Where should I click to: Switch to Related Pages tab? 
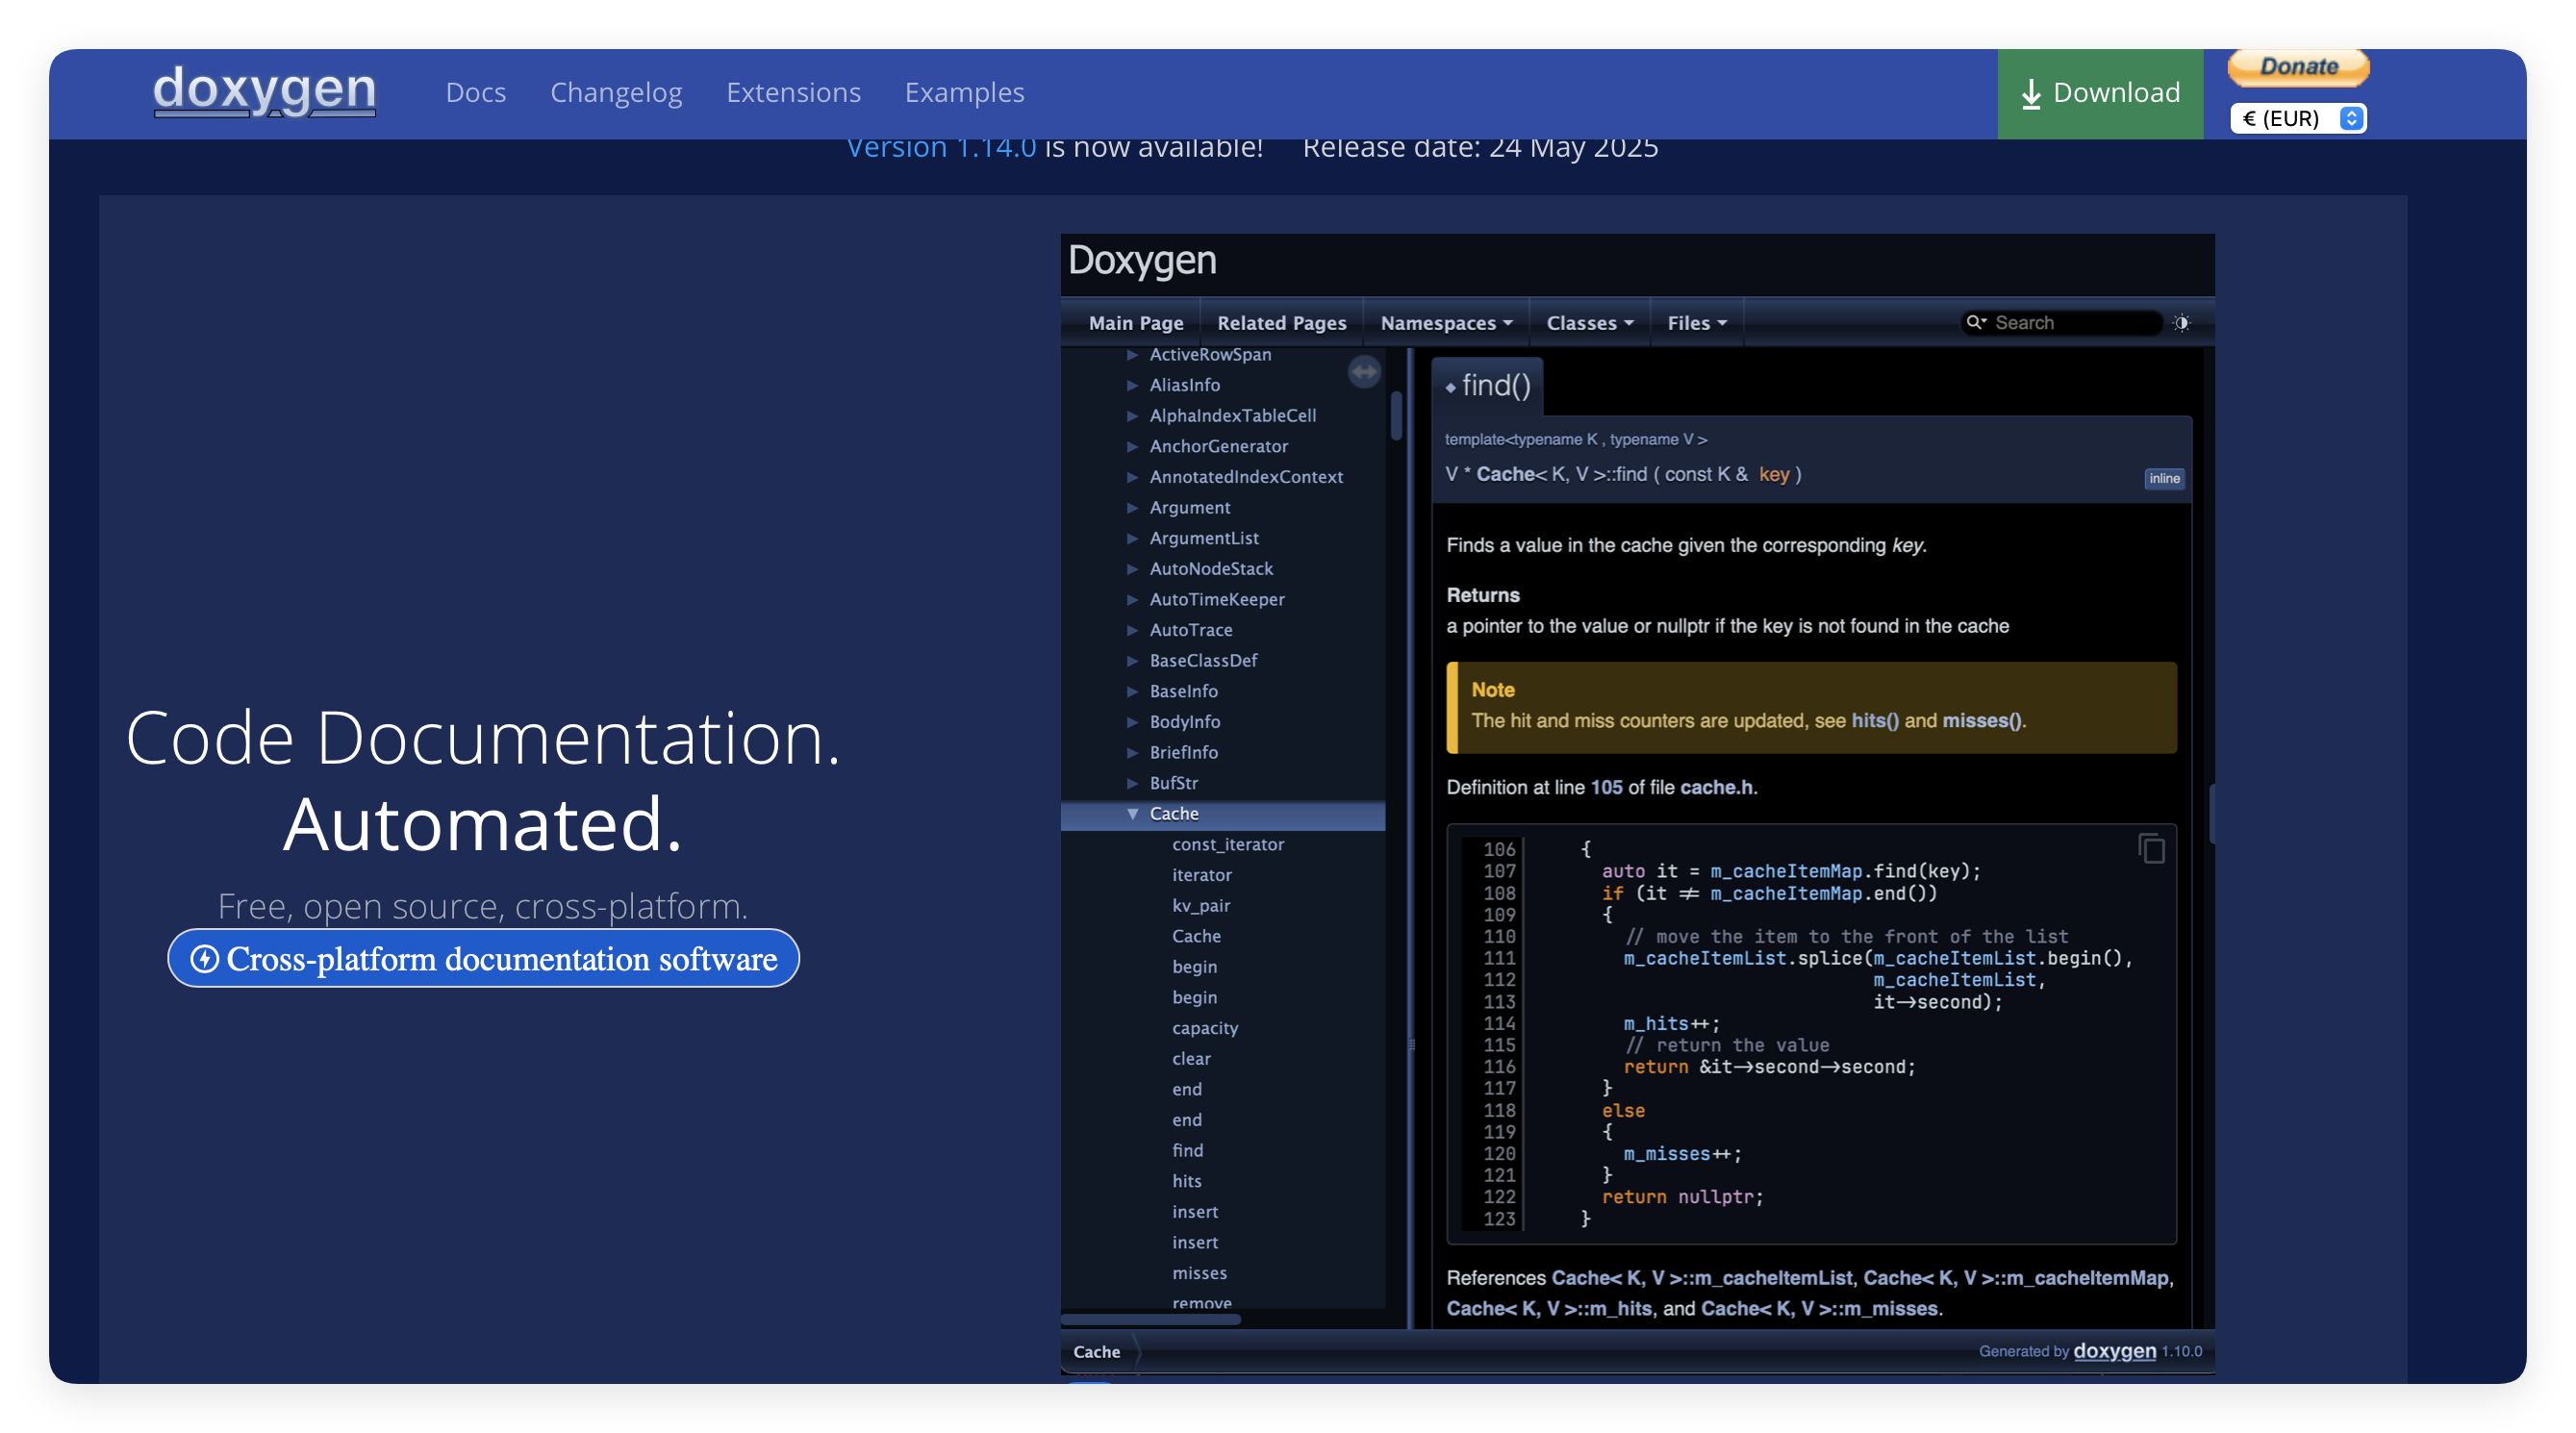(1281, 323)
